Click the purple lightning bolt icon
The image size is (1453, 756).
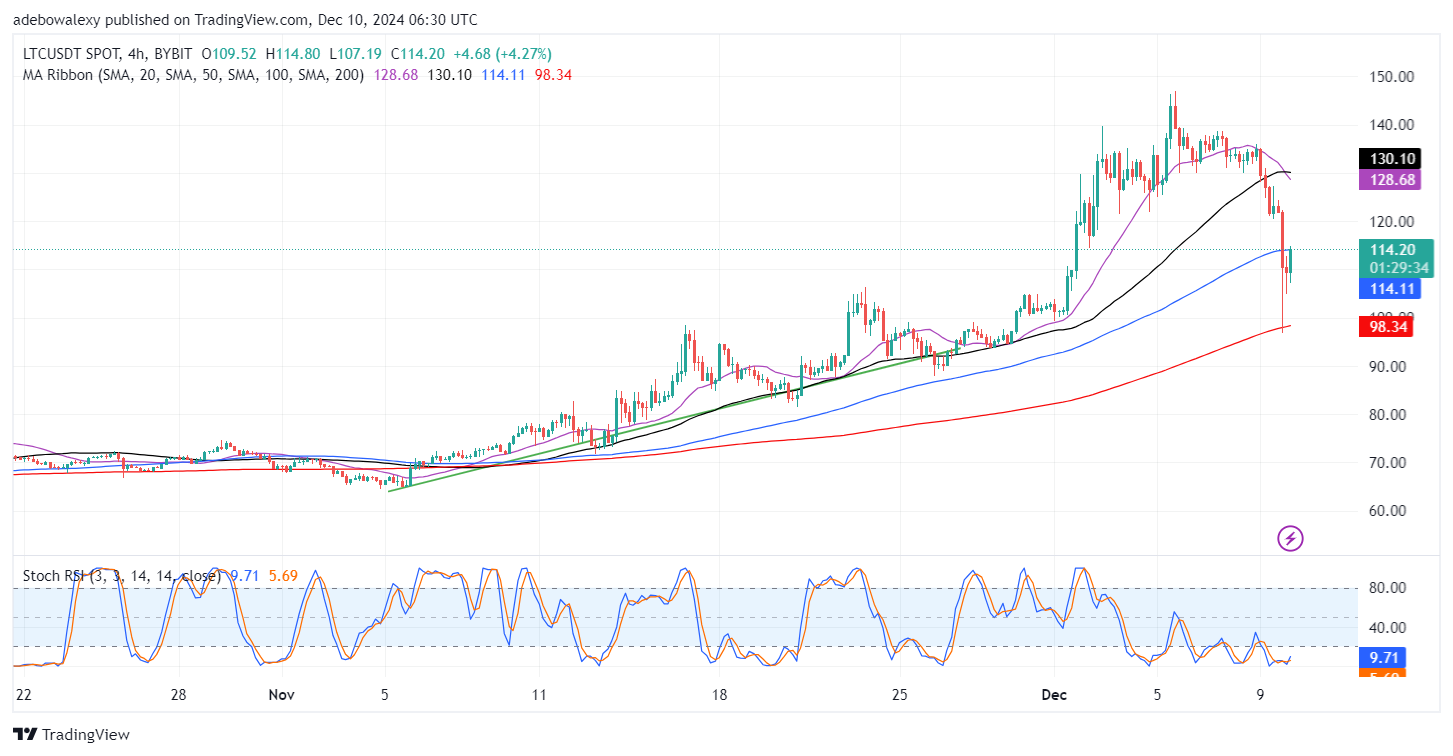(1290, 539)
